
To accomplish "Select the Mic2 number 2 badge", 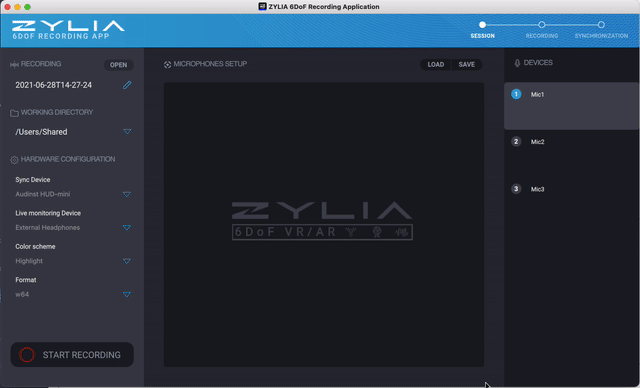I will click(516, 142).
